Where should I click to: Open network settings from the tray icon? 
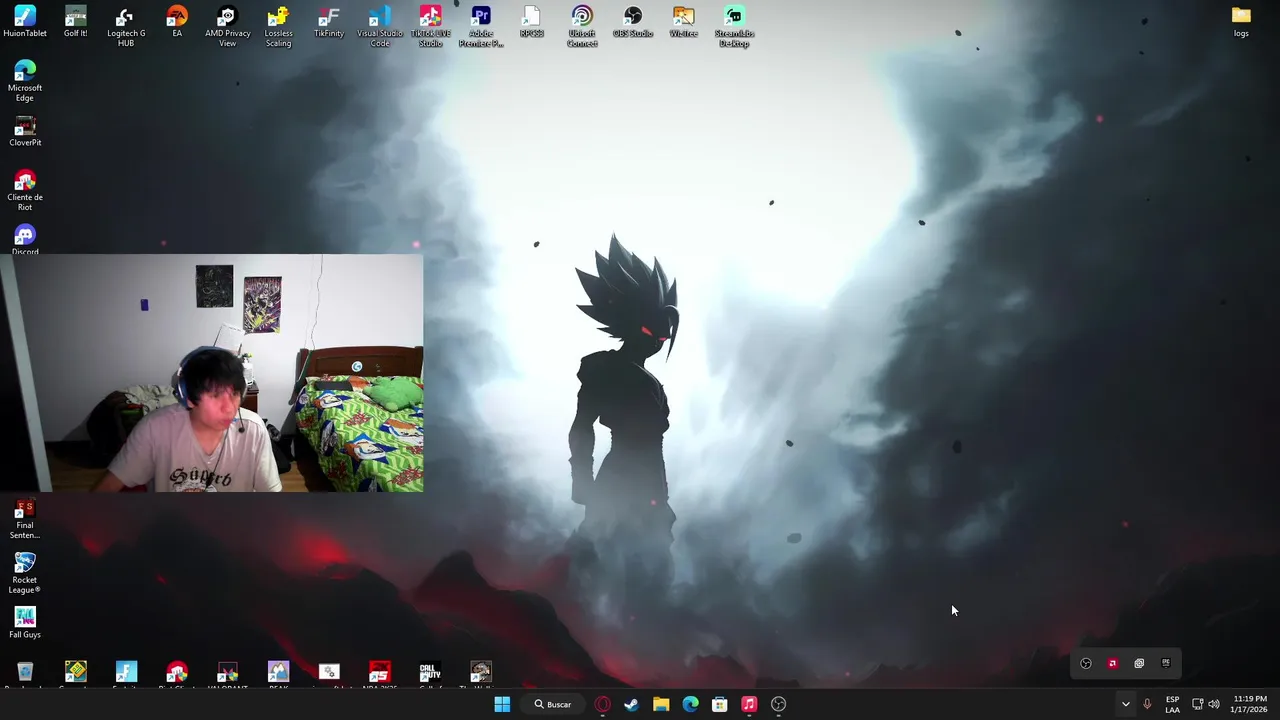pyautogui.click(x=1197, y=704)
